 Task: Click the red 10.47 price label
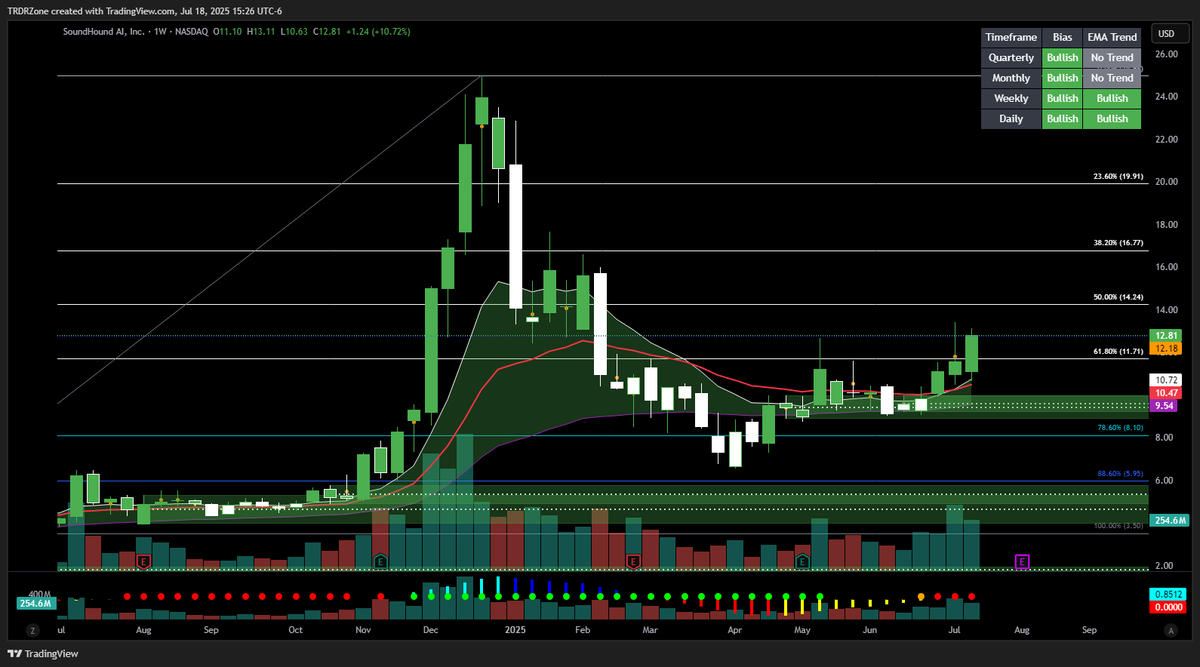tap(1167, 393)
